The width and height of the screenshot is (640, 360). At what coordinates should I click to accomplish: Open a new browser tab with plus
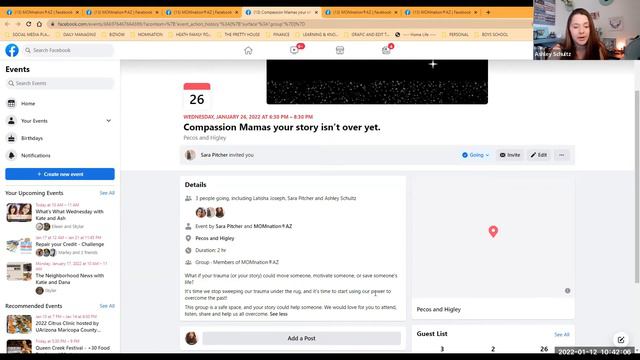coord(488,12)
